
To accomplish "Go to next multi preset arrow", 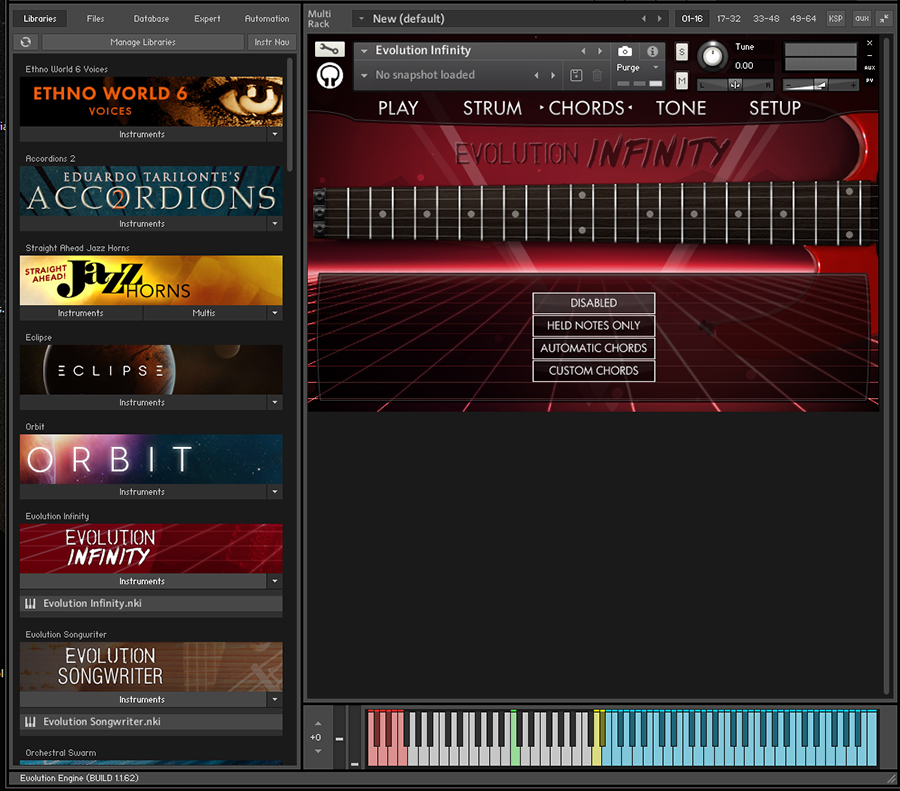I will pyautogui.click(x=660, y=18).
